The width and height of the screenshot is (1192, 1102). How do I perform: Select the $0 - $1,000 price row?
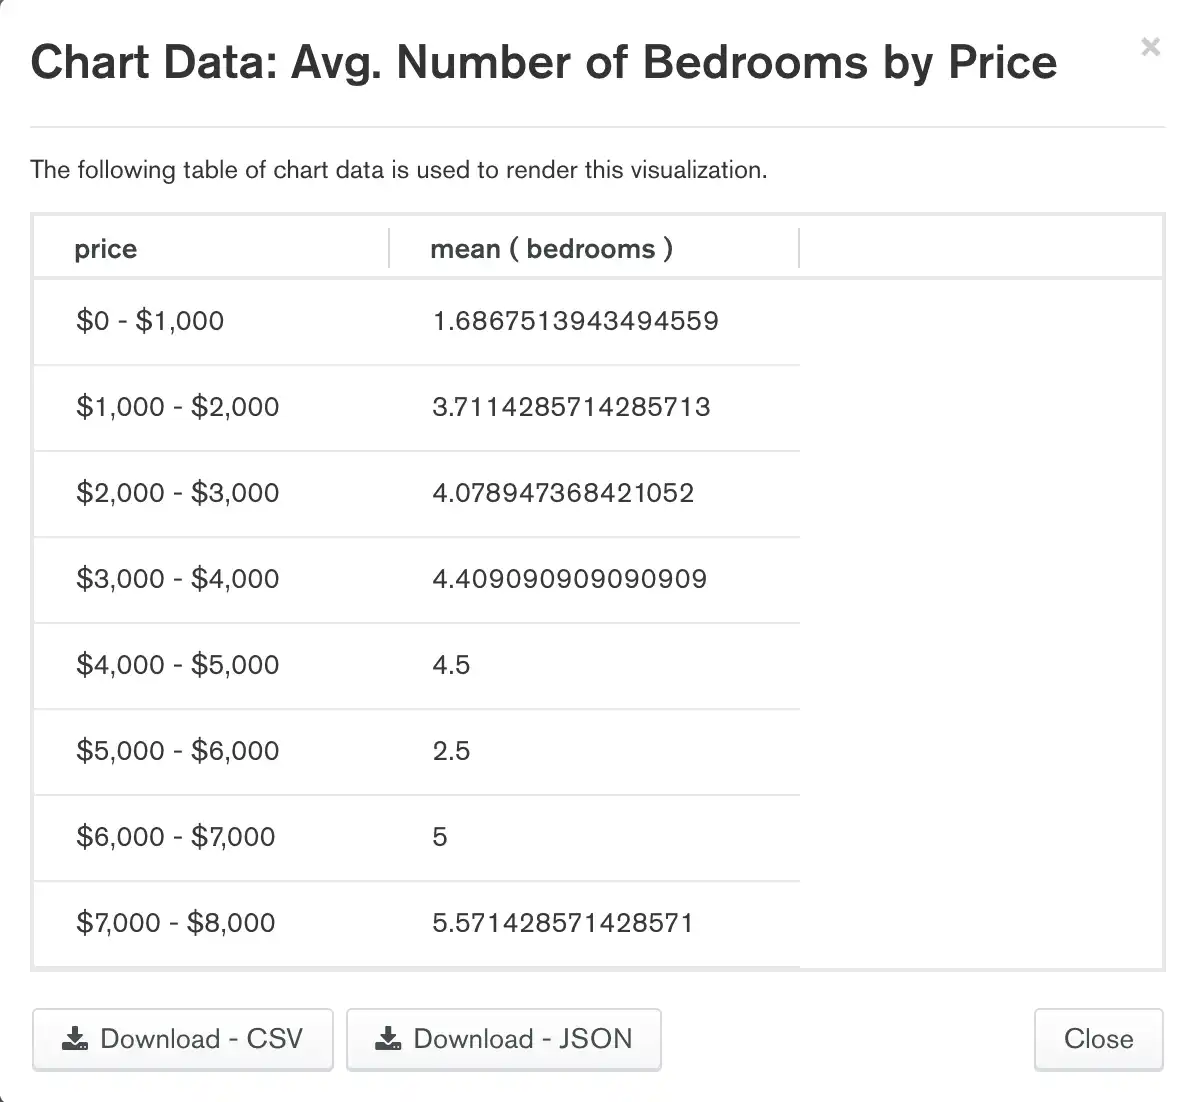(x=151, y=321)
